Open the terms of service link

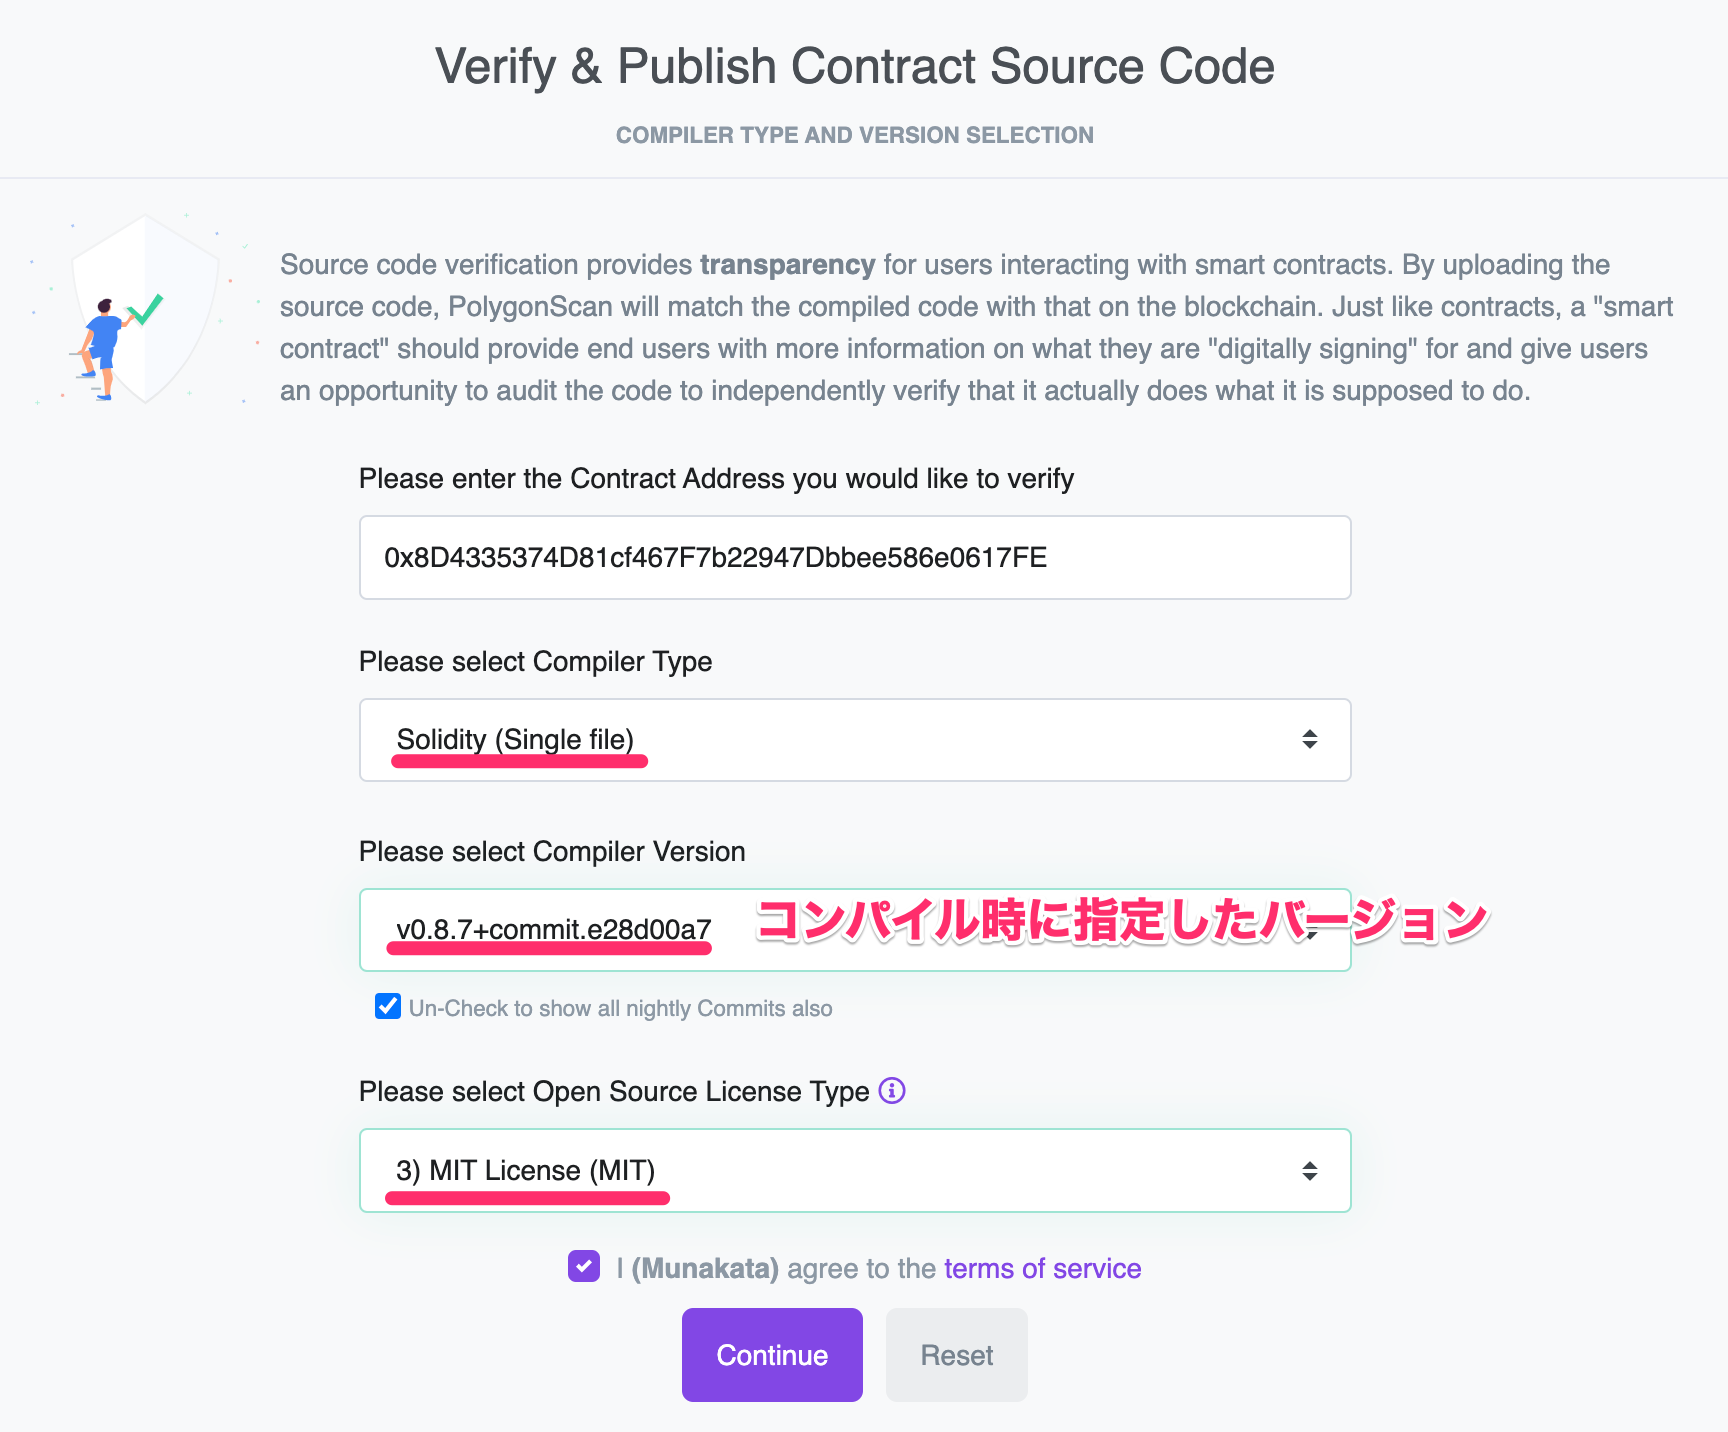tap(1042, 1268)
